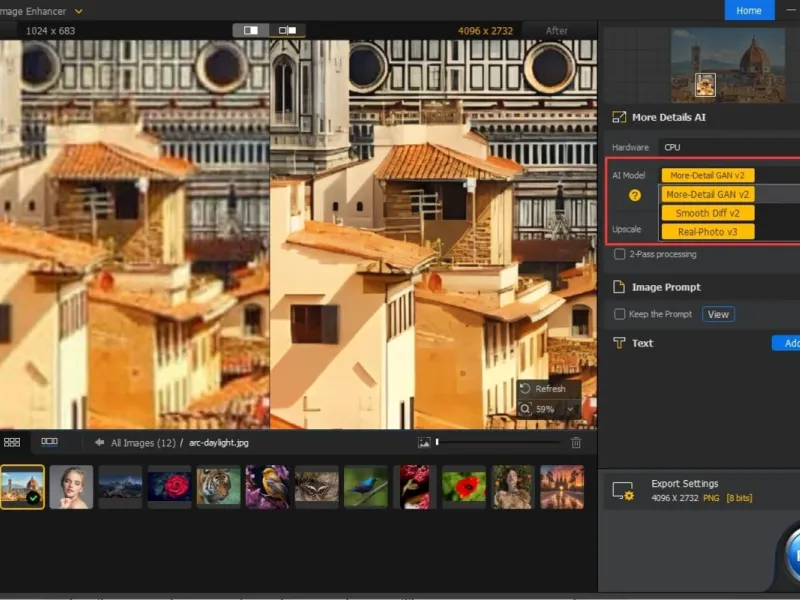Click the Text tool icon

619,343
